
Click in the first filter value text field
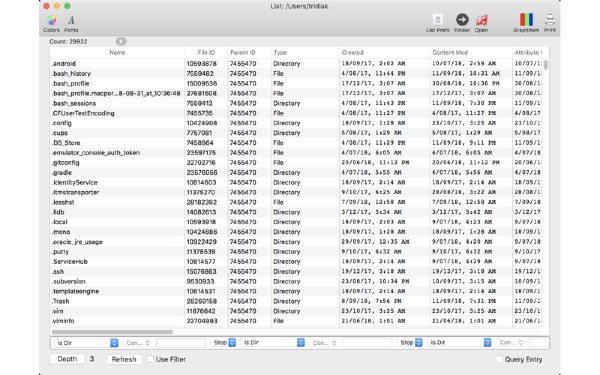181,343
